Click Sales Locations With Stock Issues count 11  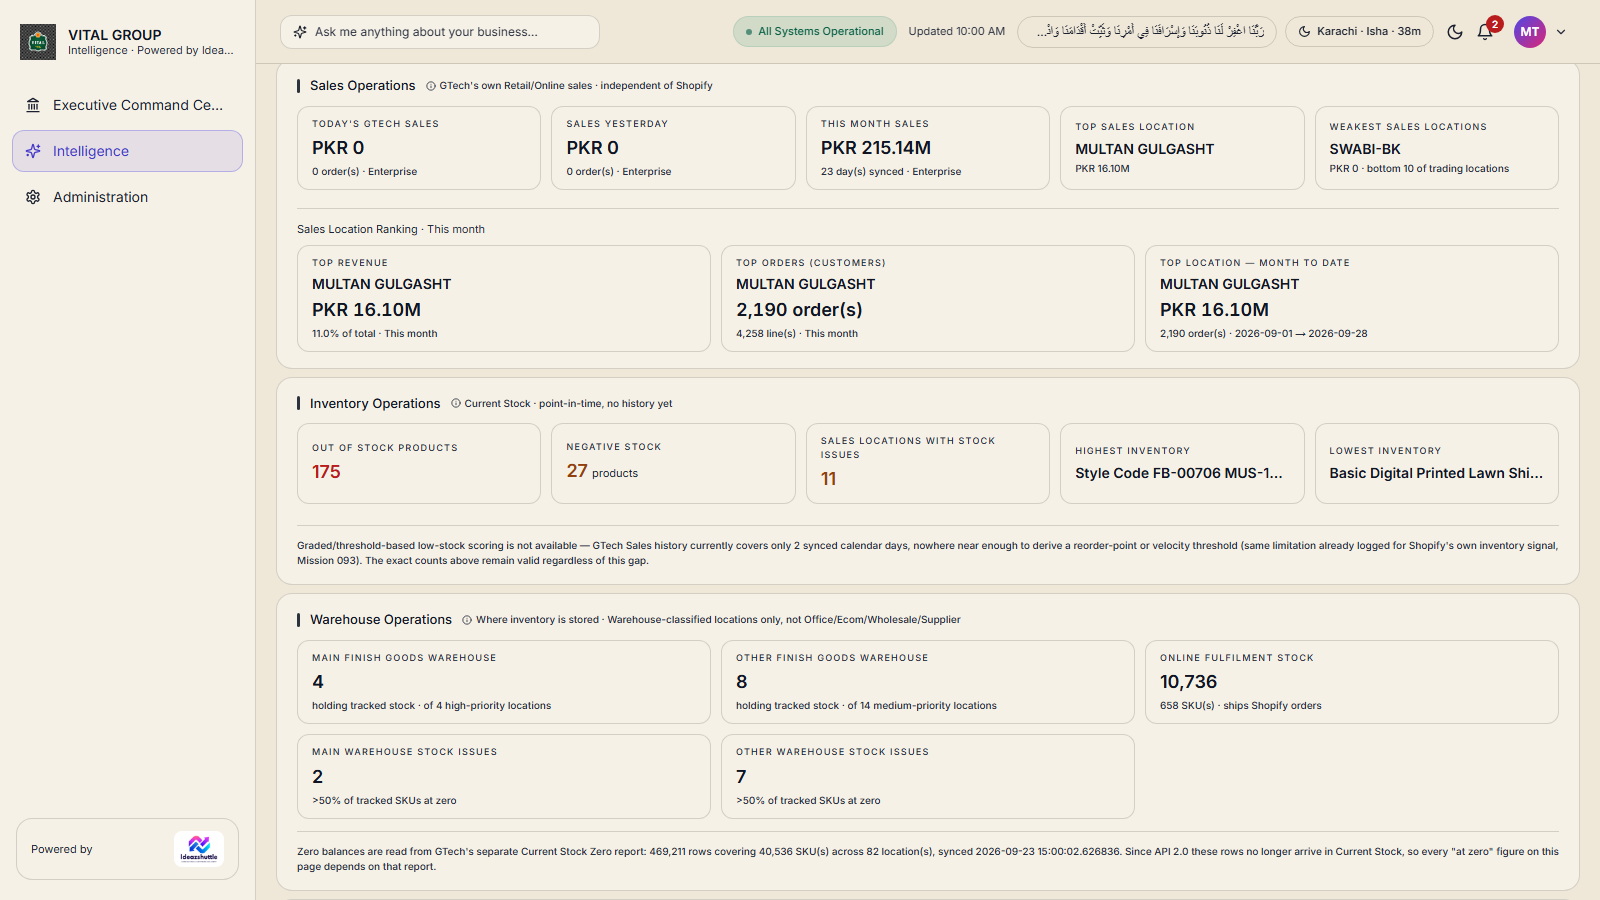click(x=828, y=479)
